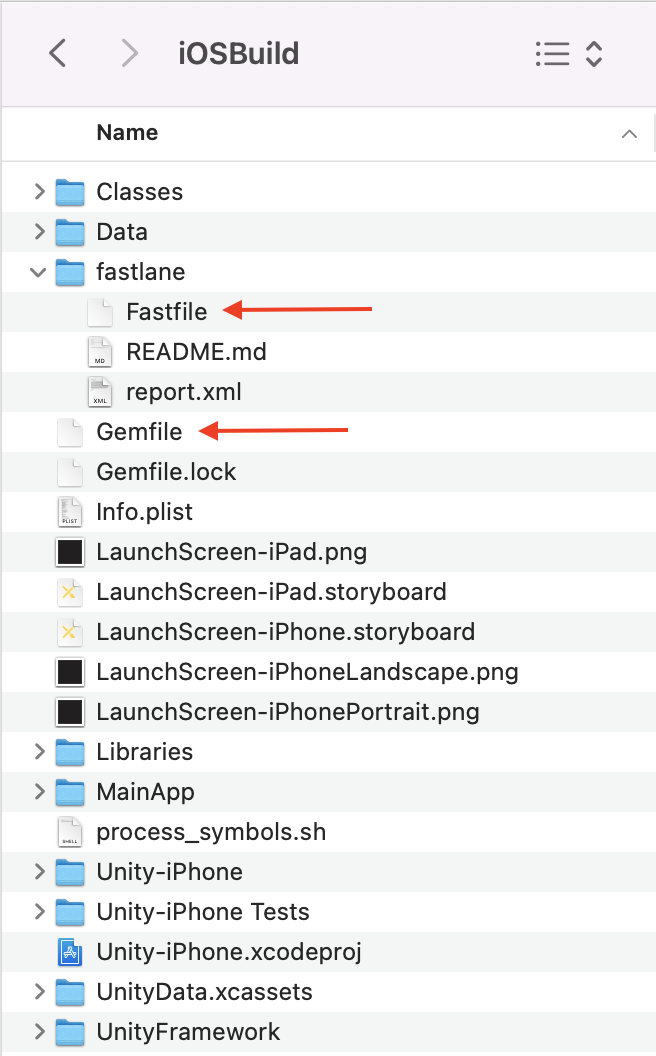Screen dimensions: 656x1056
Task: Collapse the fastlane folder
Action: point(39,271)
